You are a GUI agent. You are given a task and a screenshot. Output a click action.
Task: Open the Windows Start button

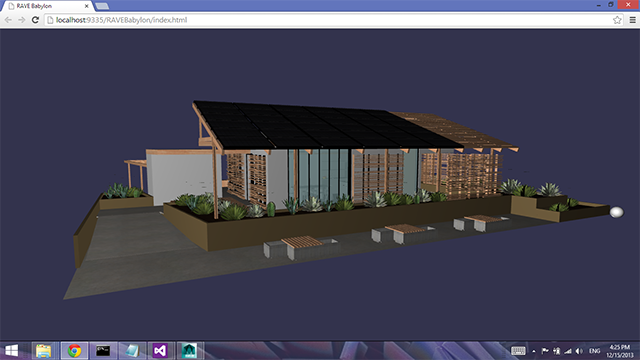click(x=11, y=351)
